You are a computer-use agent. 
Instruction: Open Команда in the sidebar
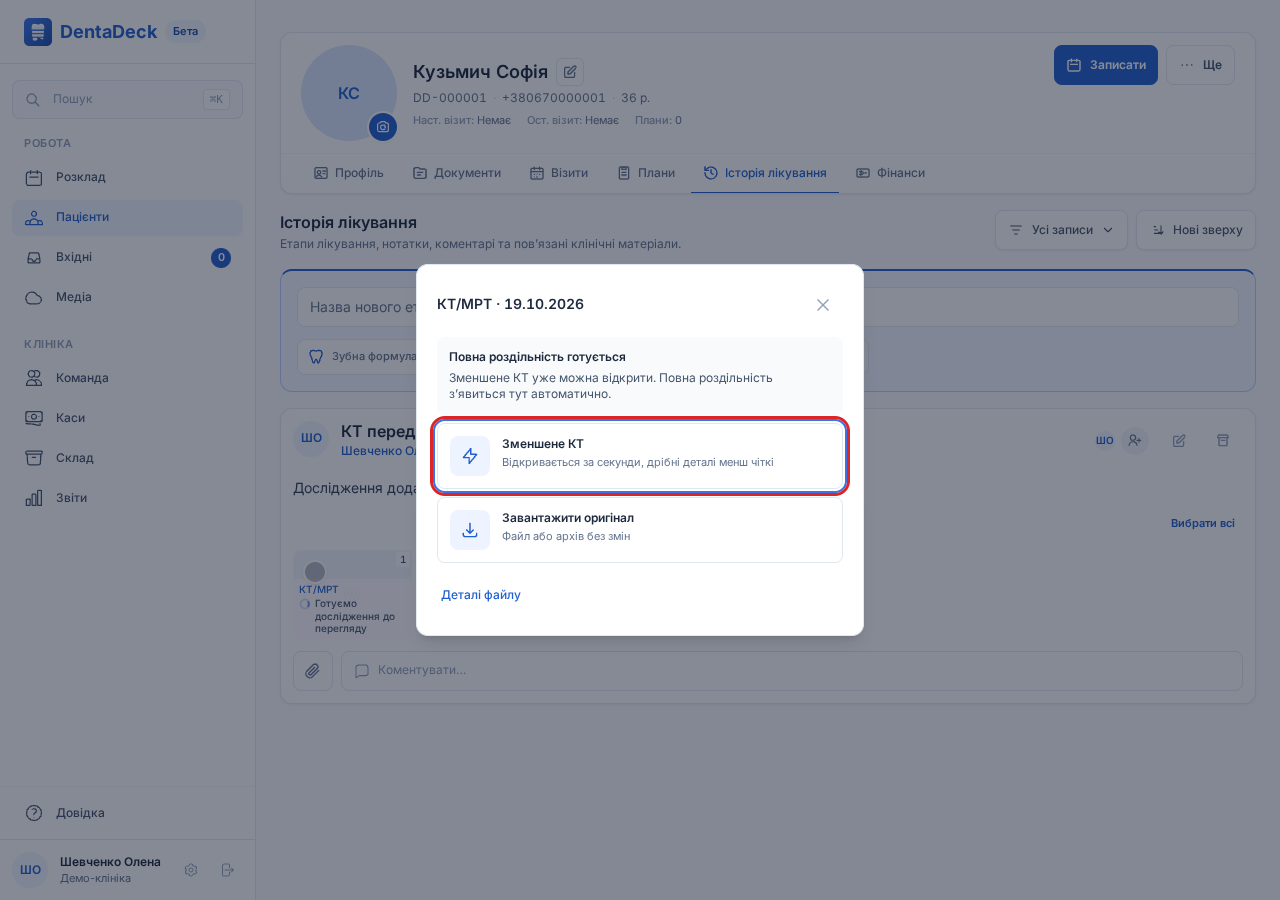coord(127,378)
